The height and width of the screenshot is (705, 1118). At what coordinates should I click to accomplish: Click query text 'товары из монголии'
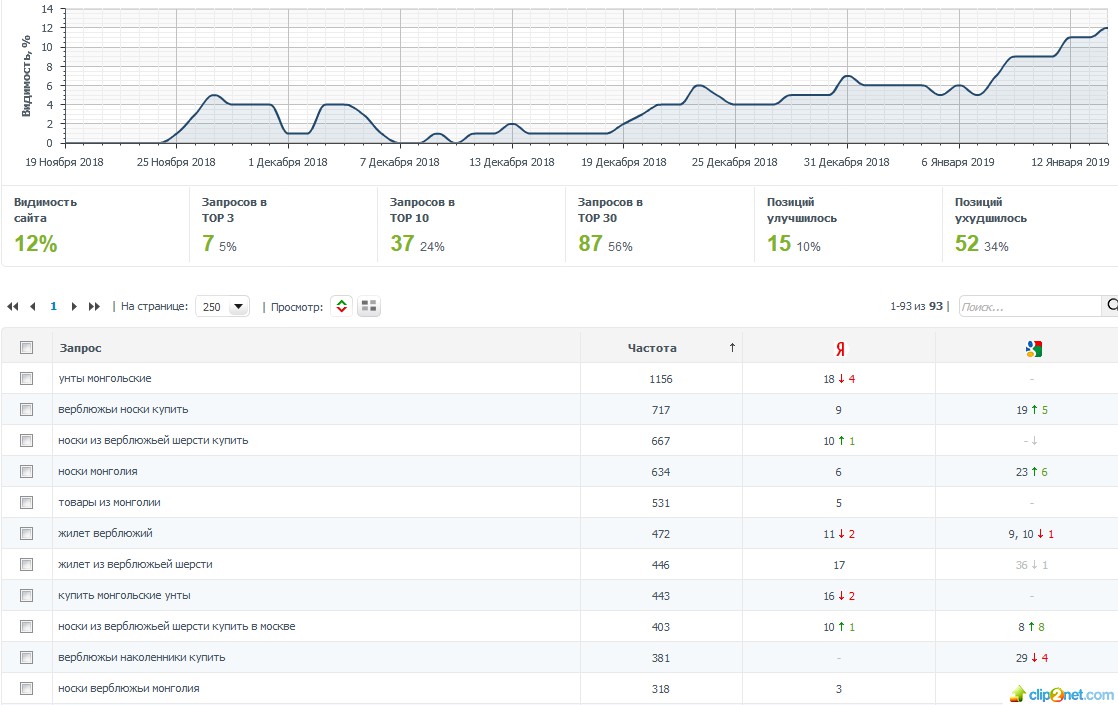coord(109,503)
